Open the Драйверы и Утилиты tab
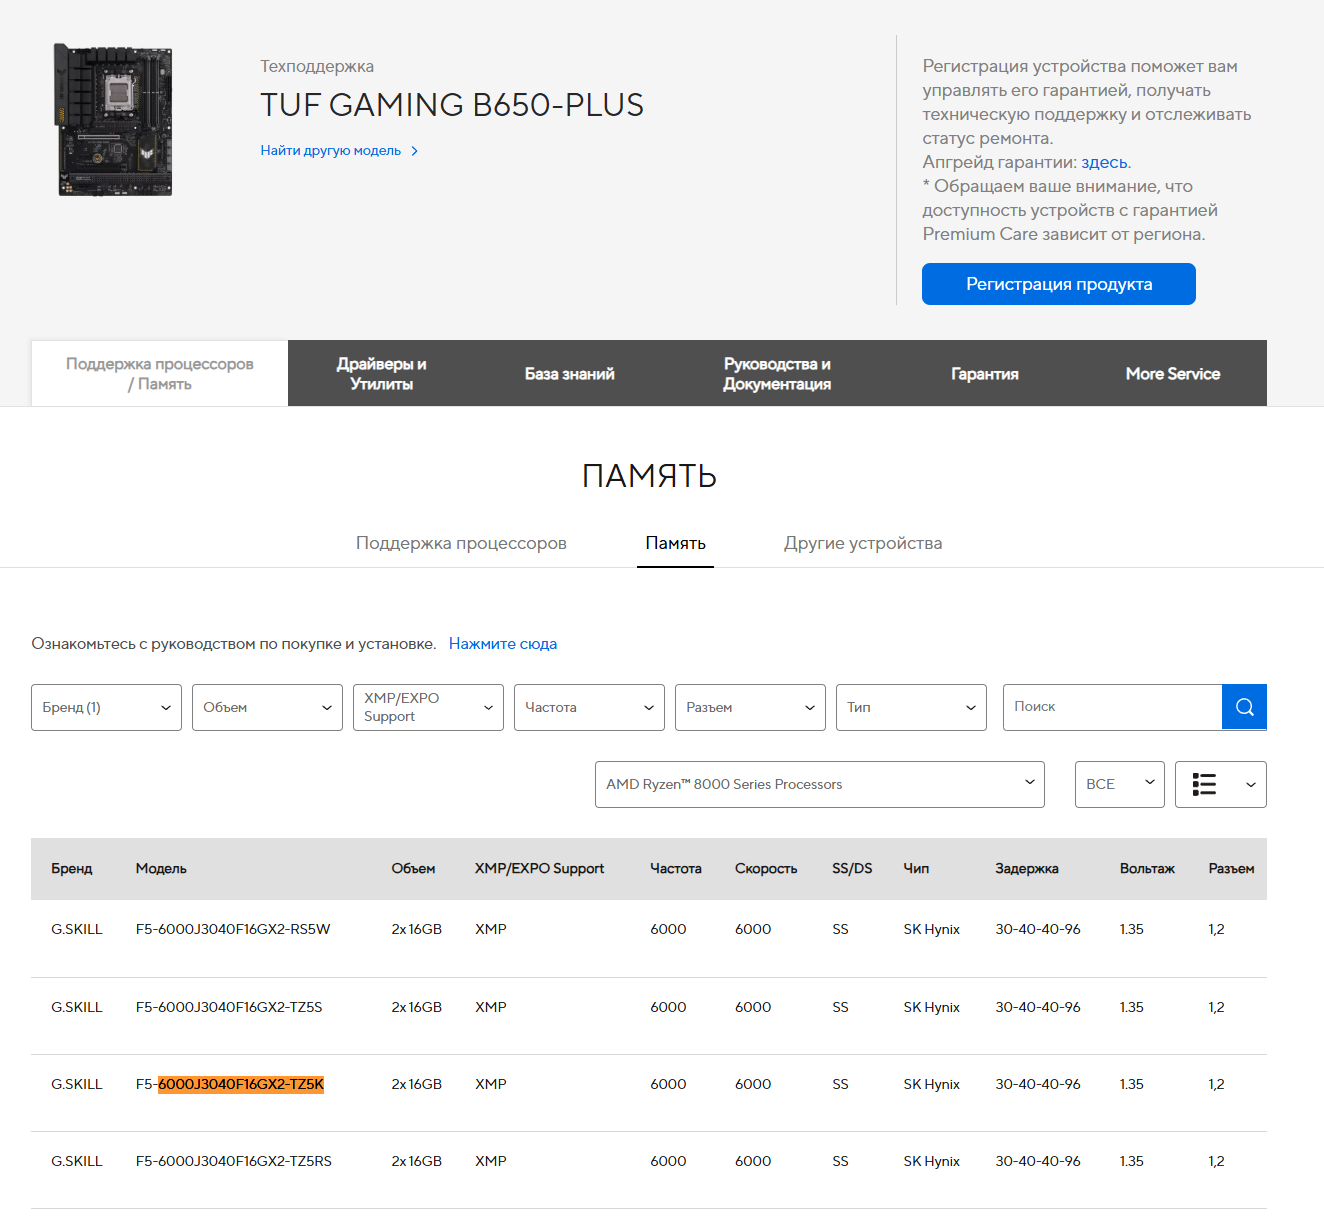1324x1220 pixels. [381, 373]
